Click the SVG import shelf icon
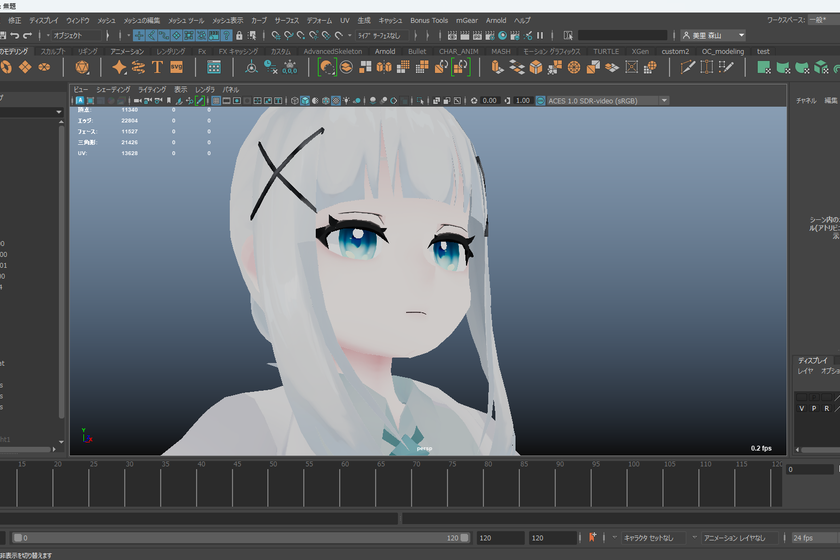The width and height of the screenshot is (840, 560). coord(177,67)
